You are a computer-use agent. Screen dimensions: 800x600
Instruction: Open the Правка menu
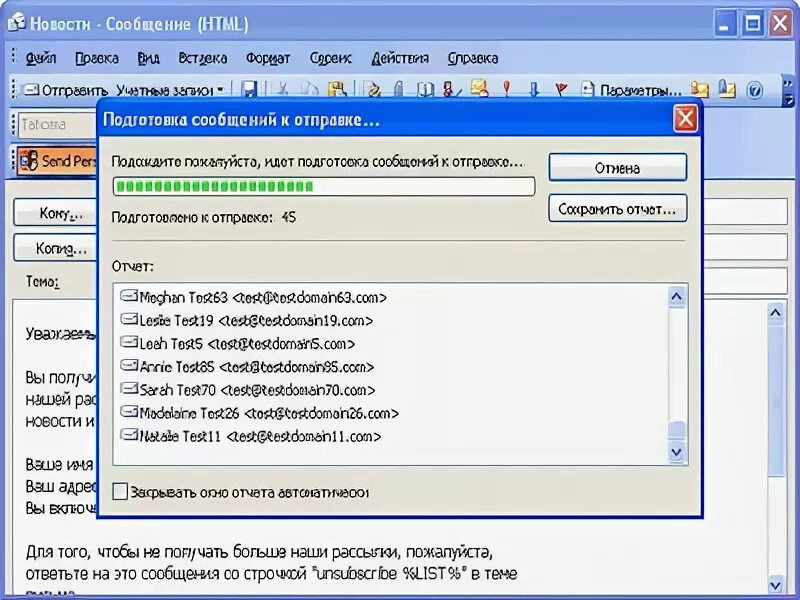96,58
